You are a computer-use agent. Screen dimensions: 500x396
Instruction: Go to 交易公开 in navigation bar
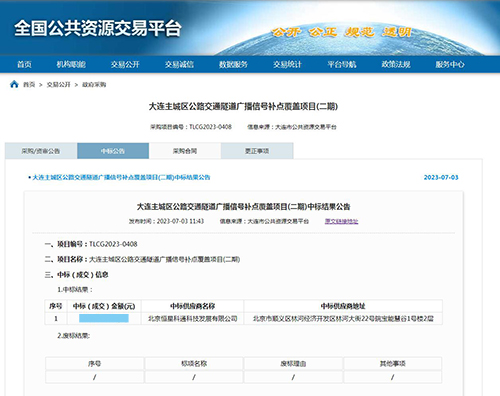point(125,64)
